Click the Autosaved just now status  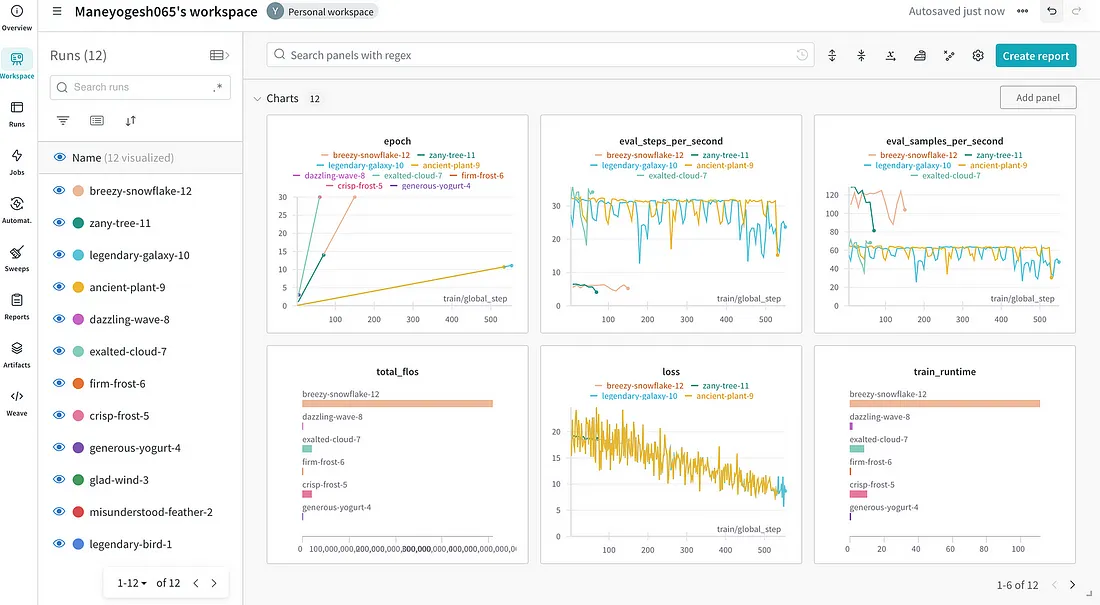(956, 11)
